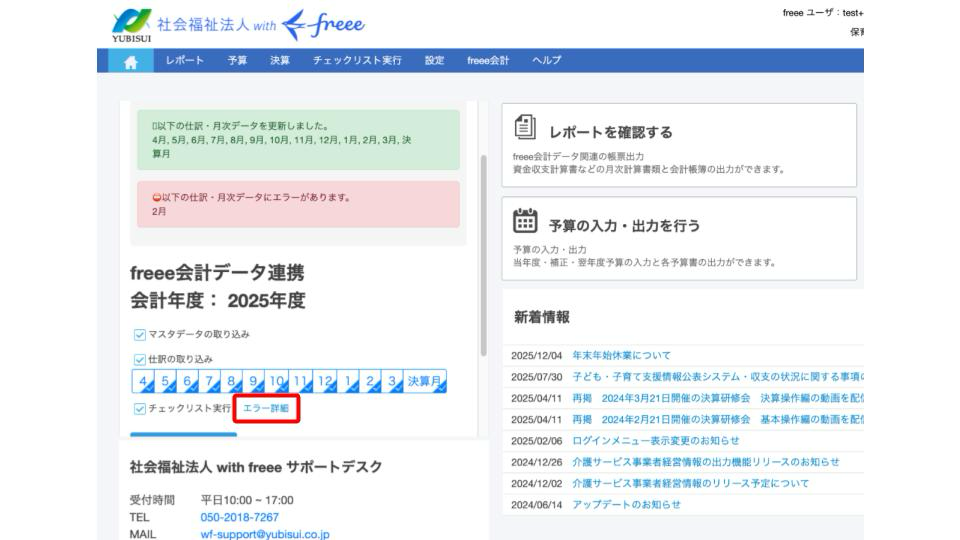Toggle the マスタデータの取り込み checkbox
This screenshot has height=540, width=960.
[x=140, y=335]
